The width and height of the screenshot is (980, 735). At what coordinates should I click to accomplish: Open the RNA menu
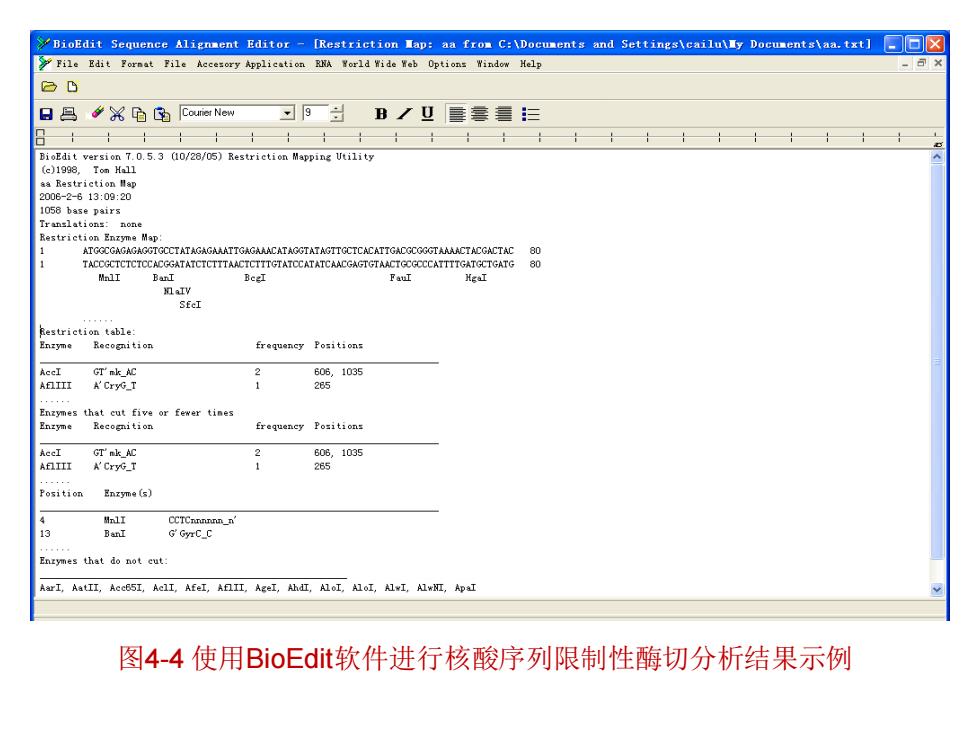(x=323, y=64)
